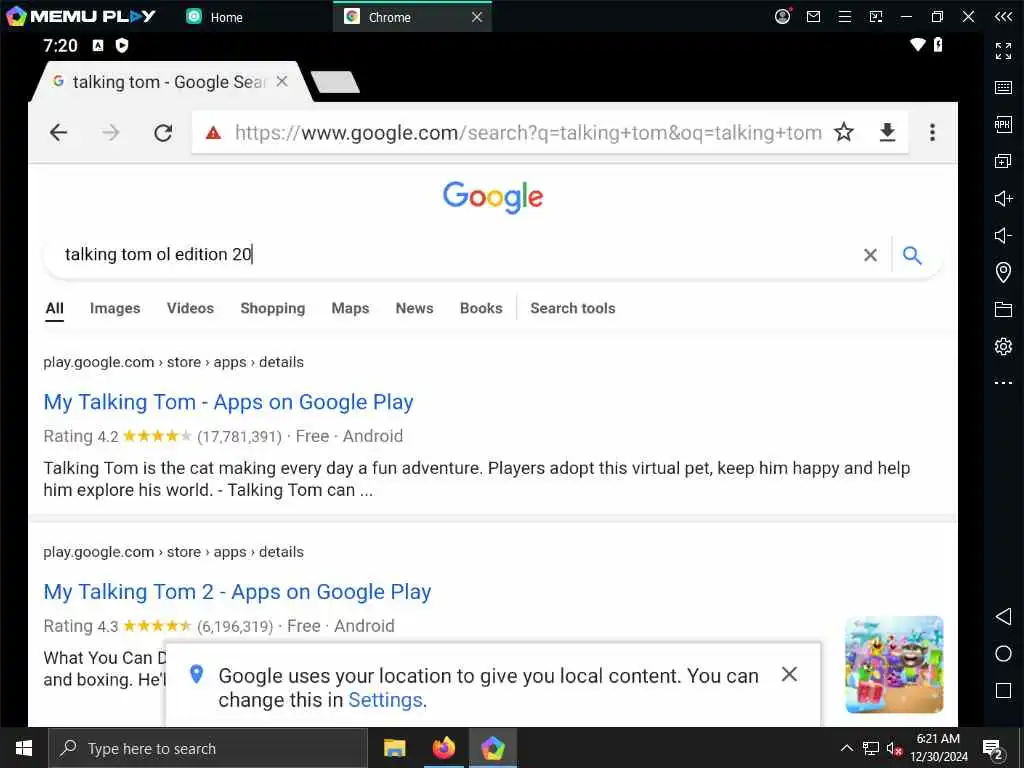
Task: Open MEmu keyboard mapping icon
Action: click(x=1003, y=88)
